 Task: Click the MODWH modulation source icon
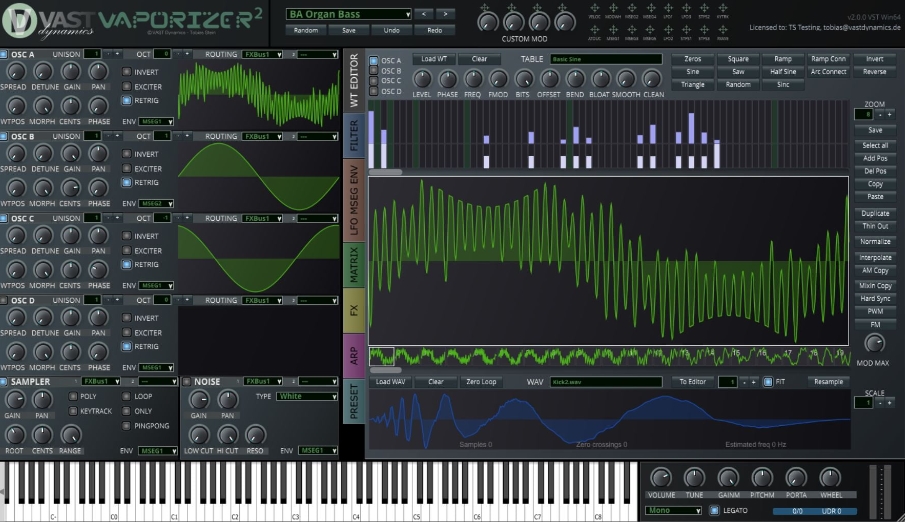click(x=613, y=8)
